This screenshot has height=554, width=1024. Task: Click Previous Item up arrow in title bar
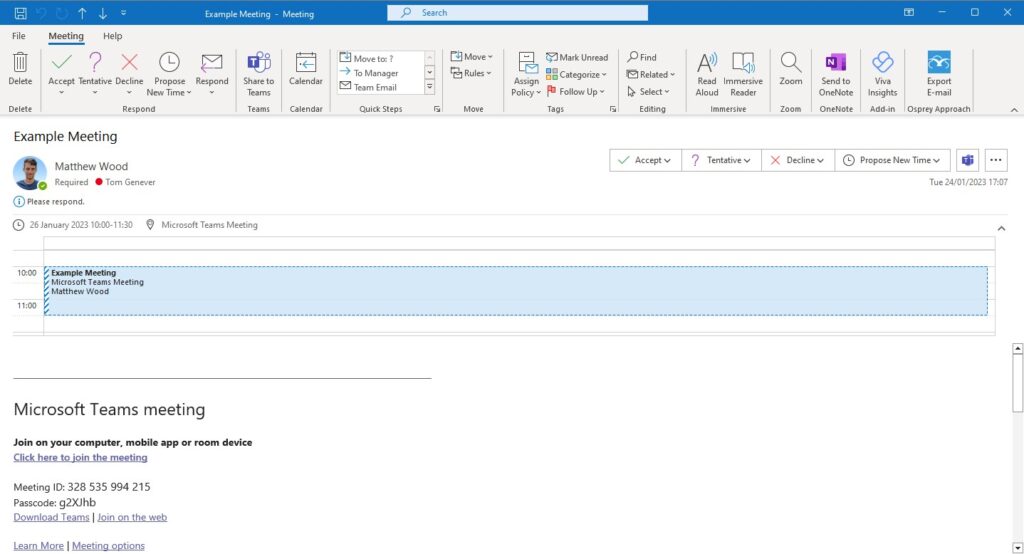pyautogui.click(x=82, y=13)
